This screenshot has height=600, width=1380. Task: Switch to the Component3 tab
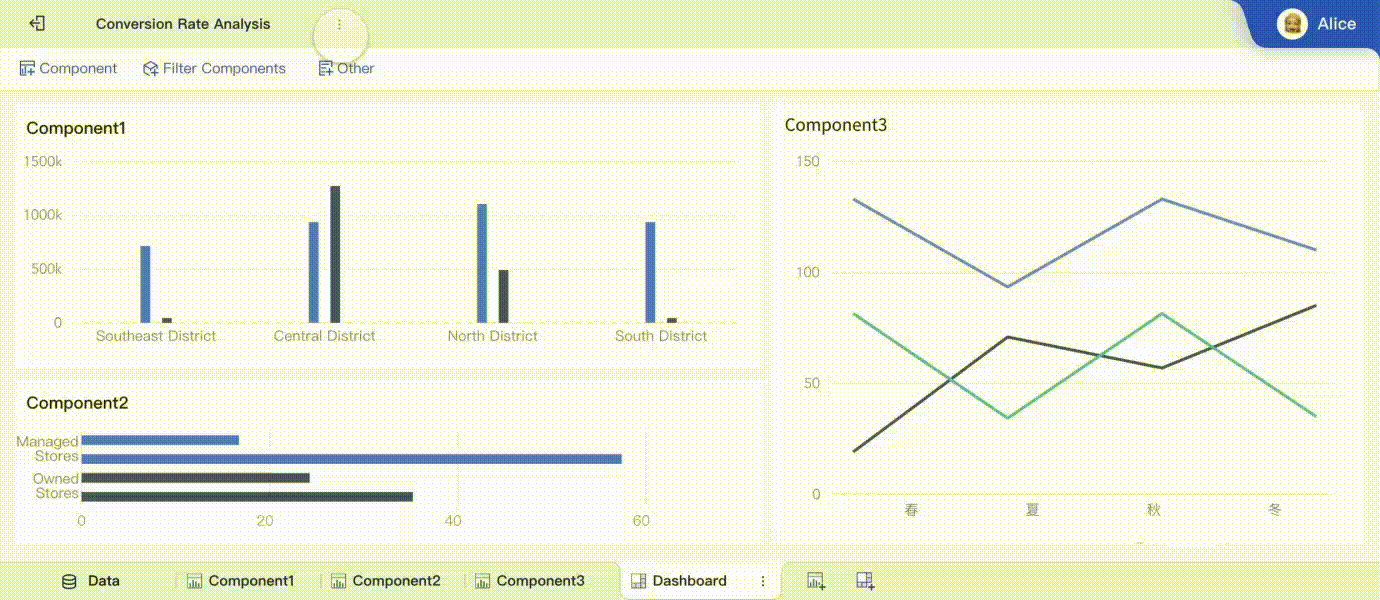tap(530, 581)
